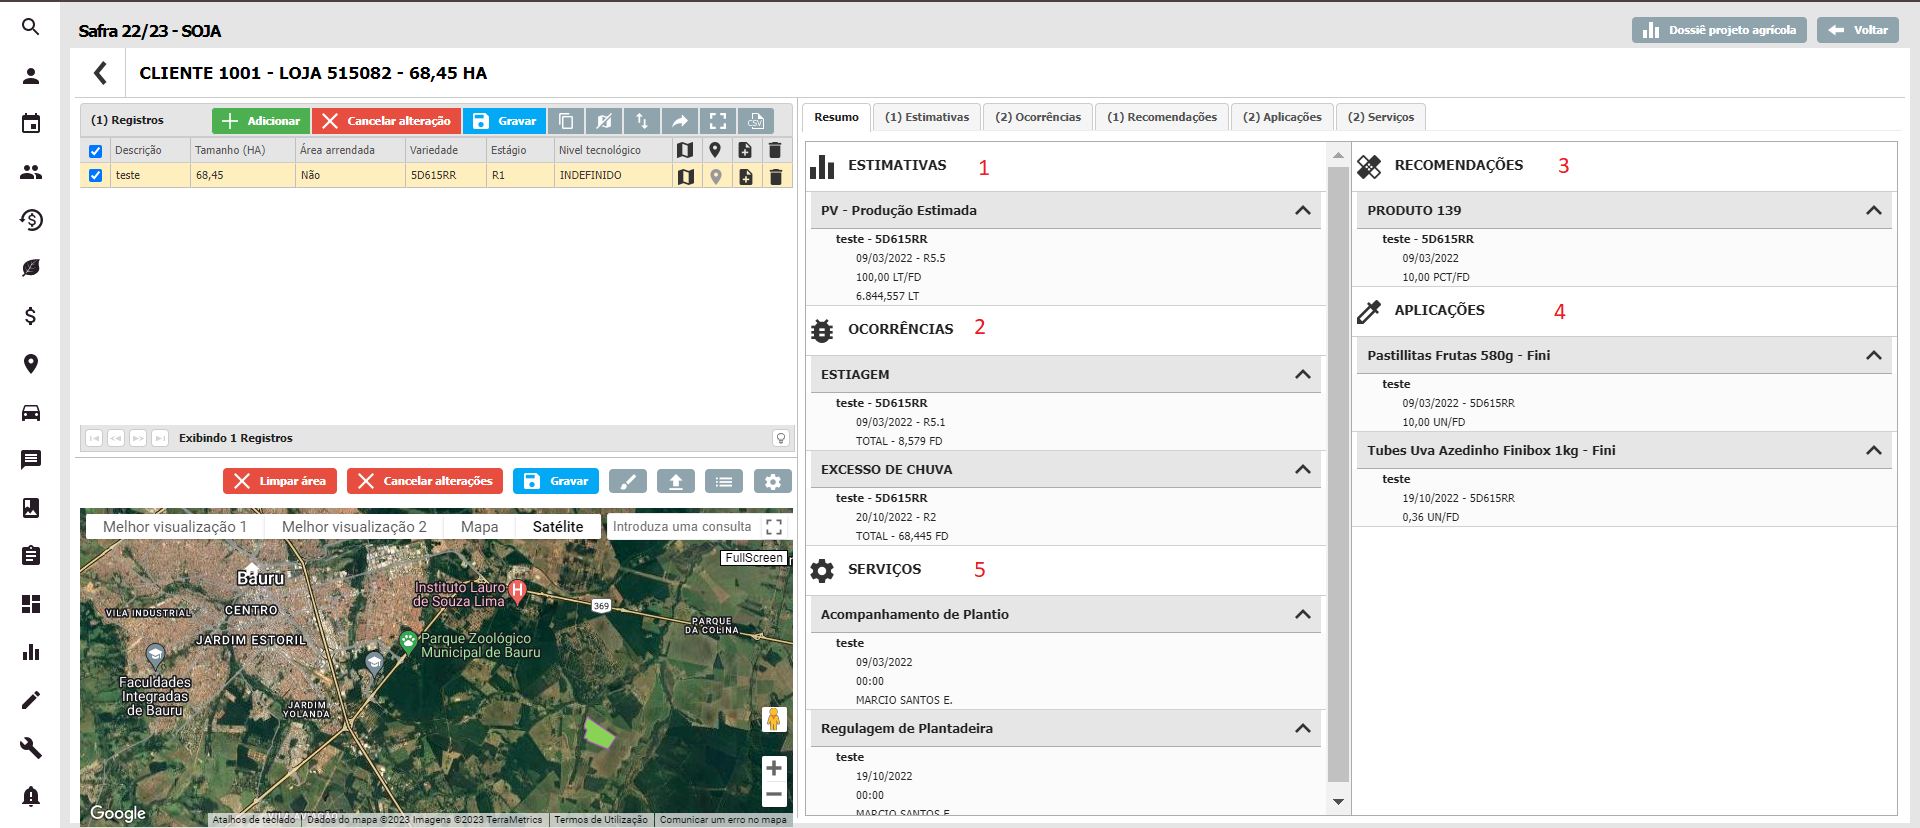Click the Cancelar alterações button above the map

(425, 481)
